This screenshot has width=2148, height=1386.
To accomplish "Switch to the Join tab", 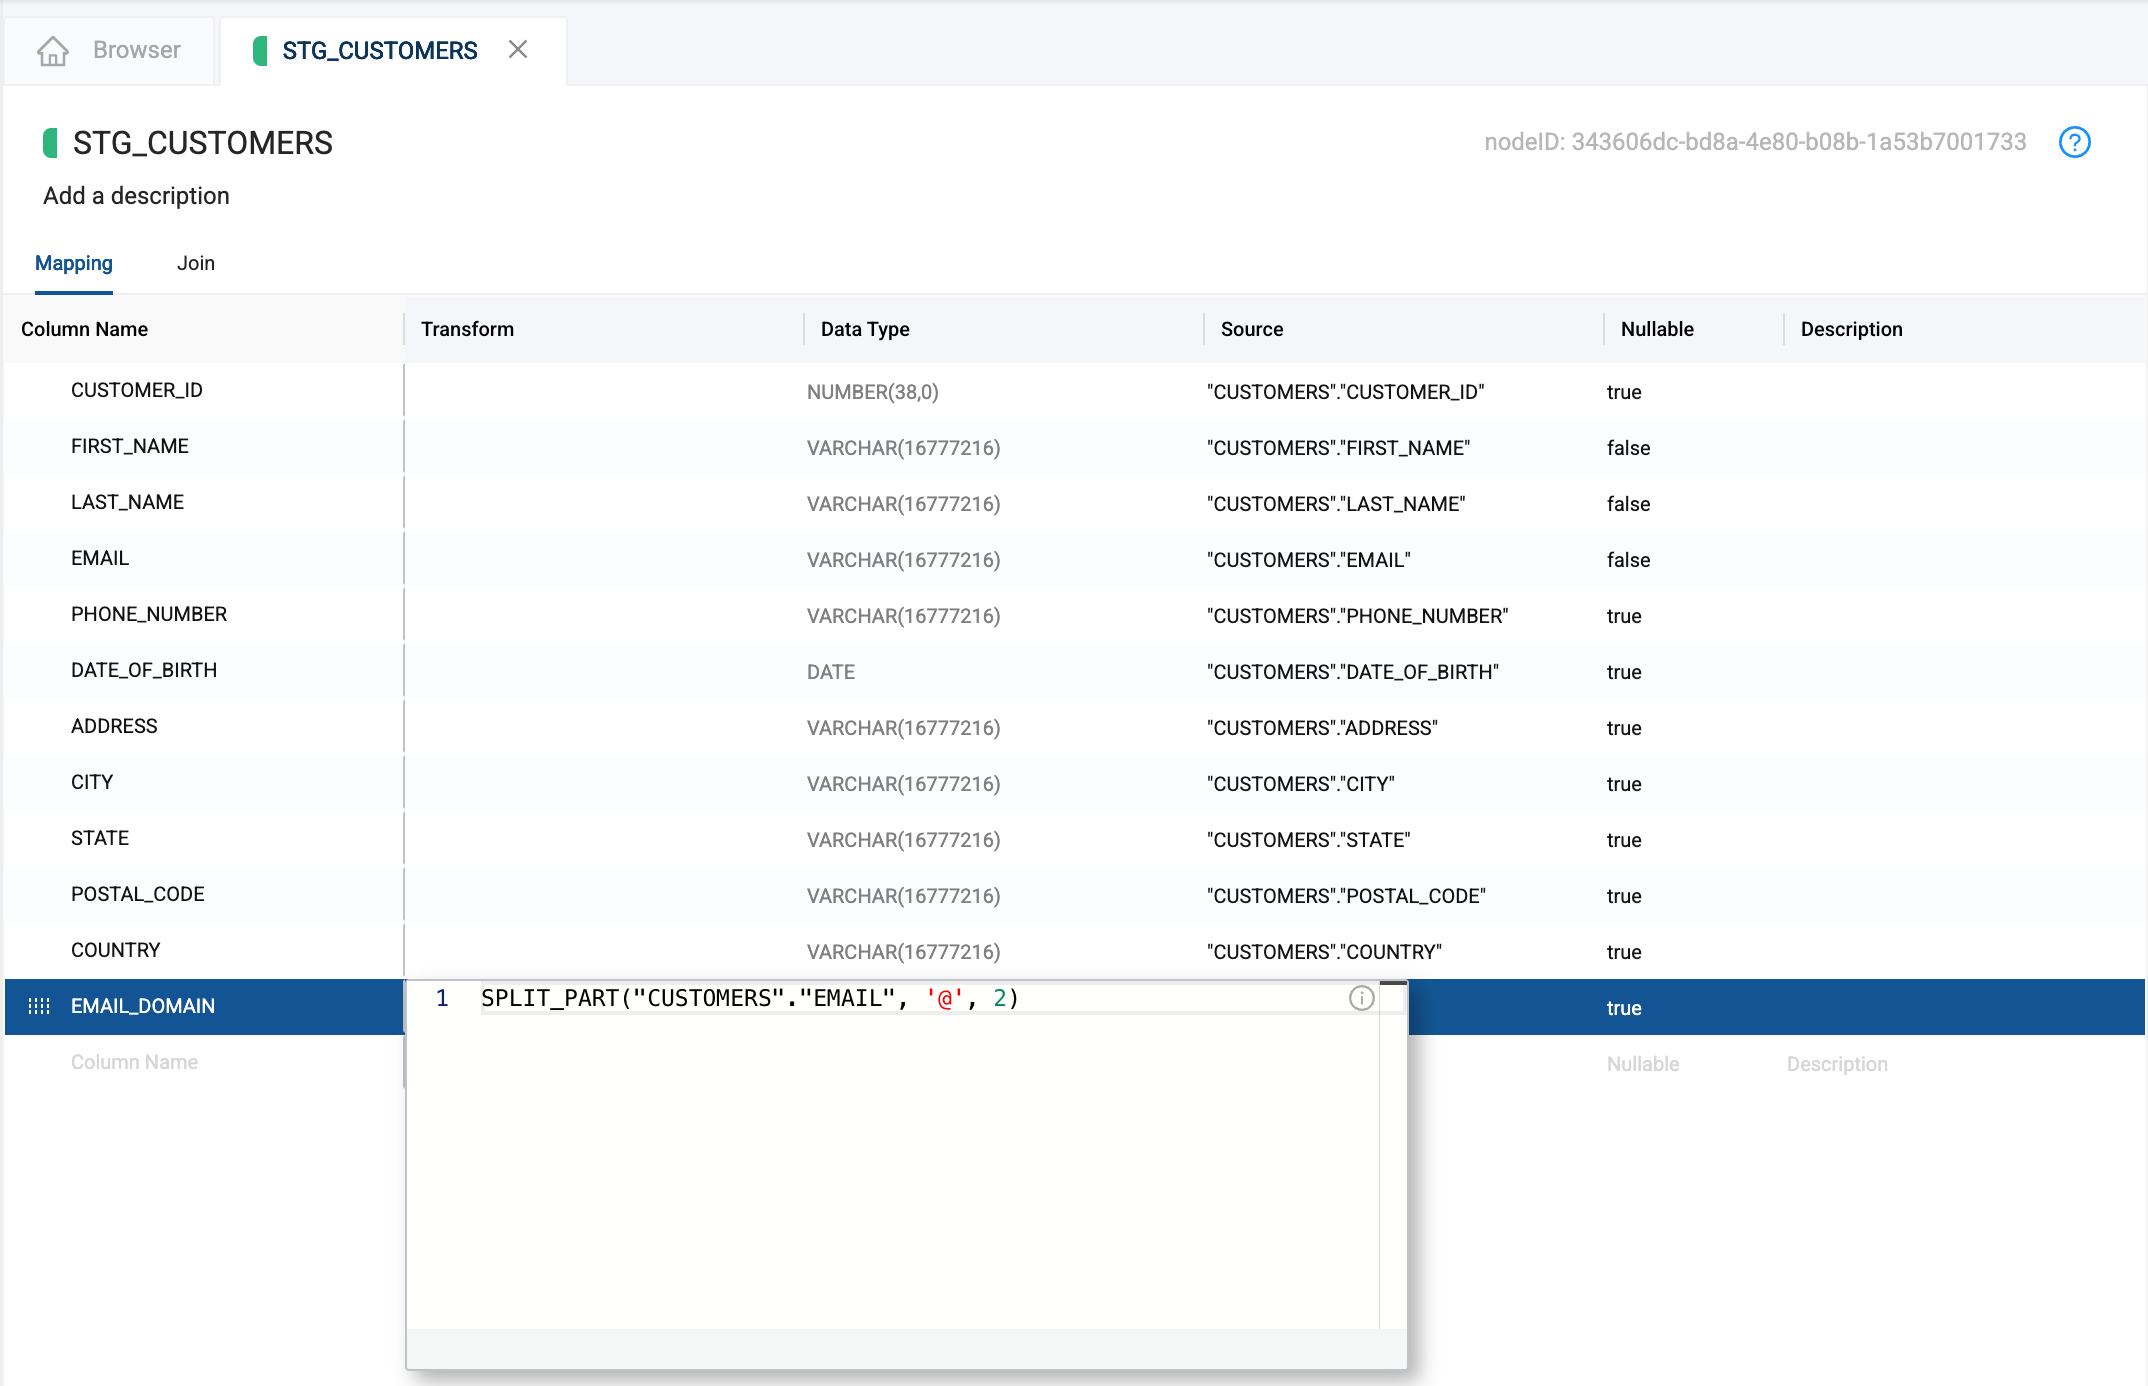I will pos(195,263).
